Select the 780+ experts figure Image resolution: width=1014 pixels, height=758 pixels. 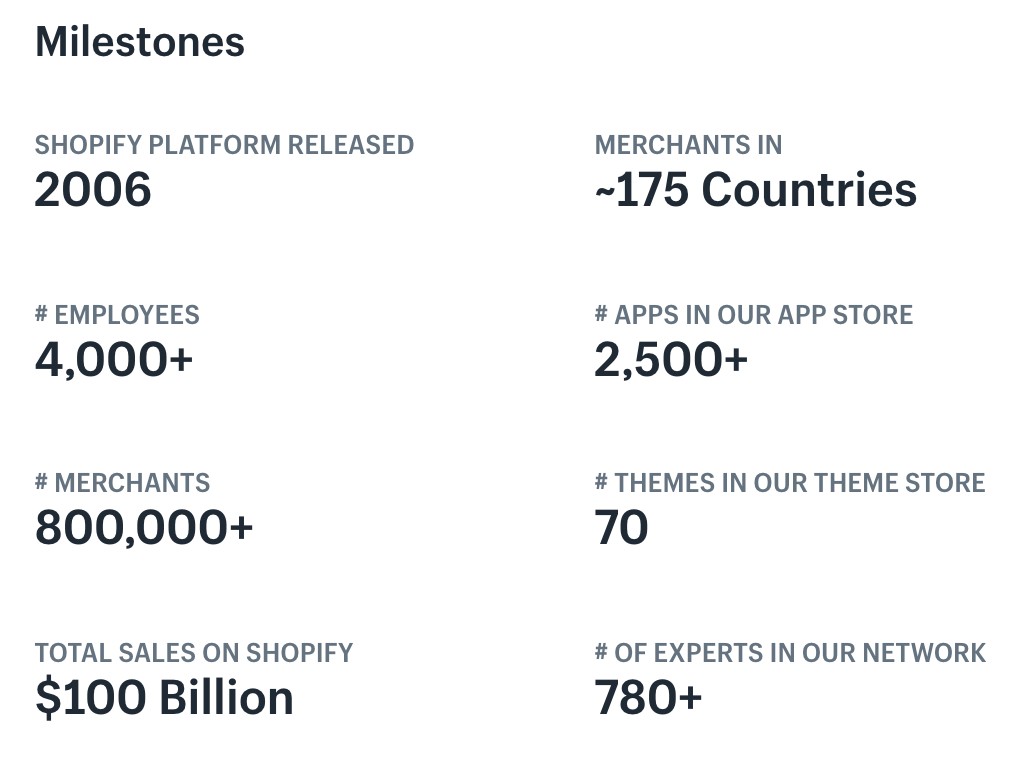click(648, 698)
